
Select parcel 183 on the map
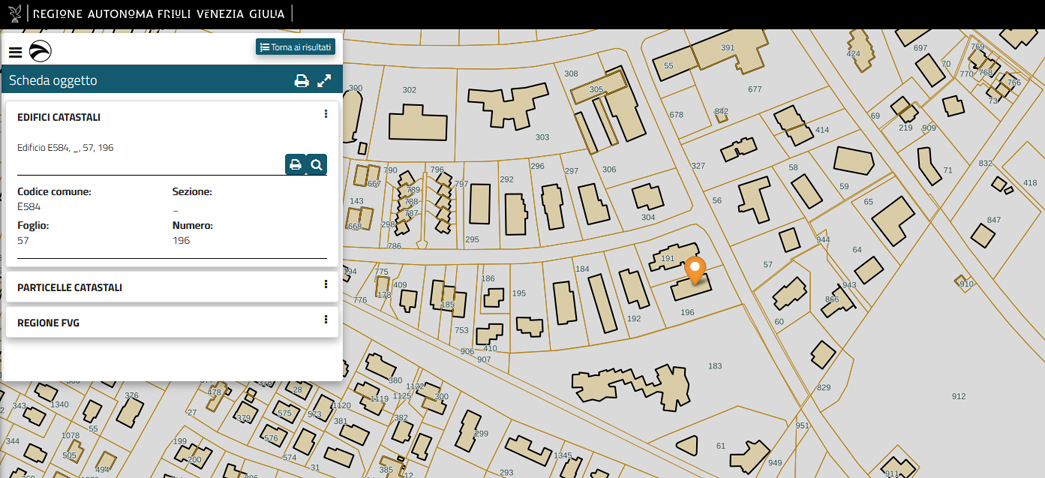(714, 366)
